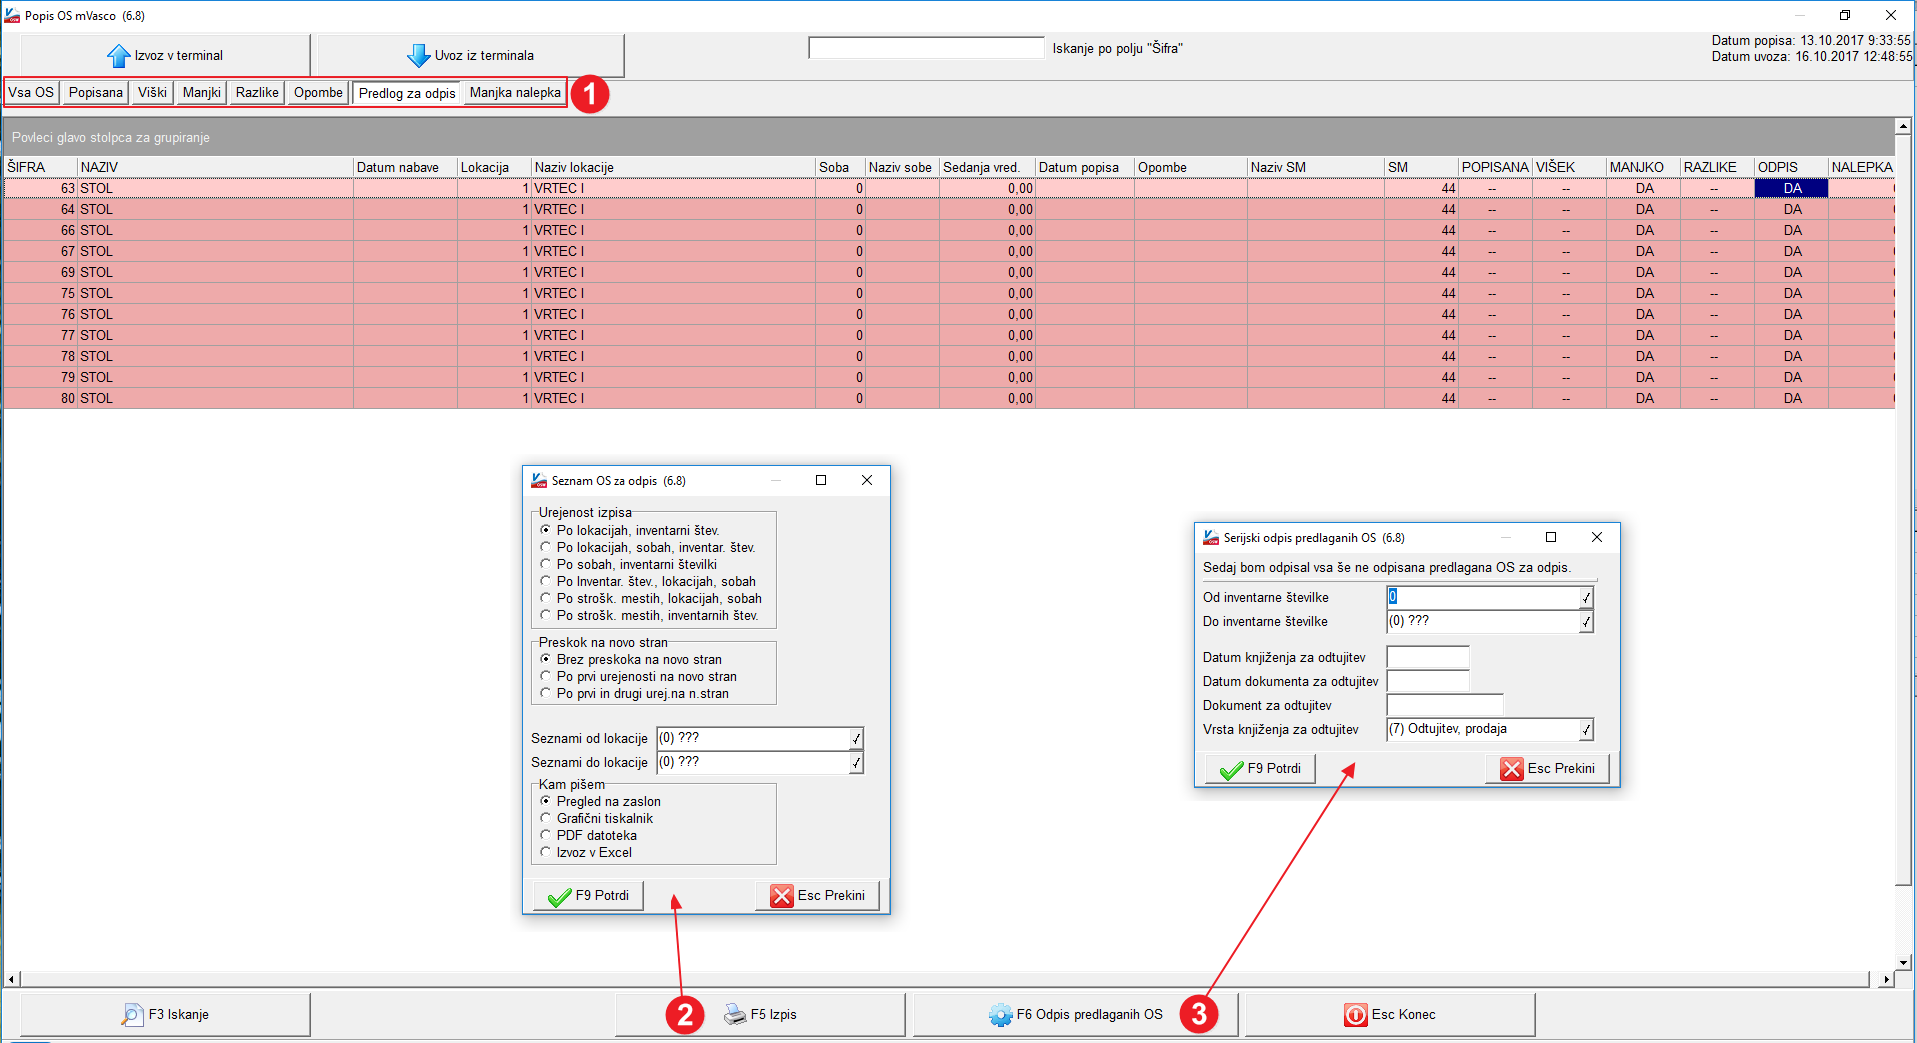Switch to Vsa OS tab
1917x1043 pixels.
coord(31,93)
